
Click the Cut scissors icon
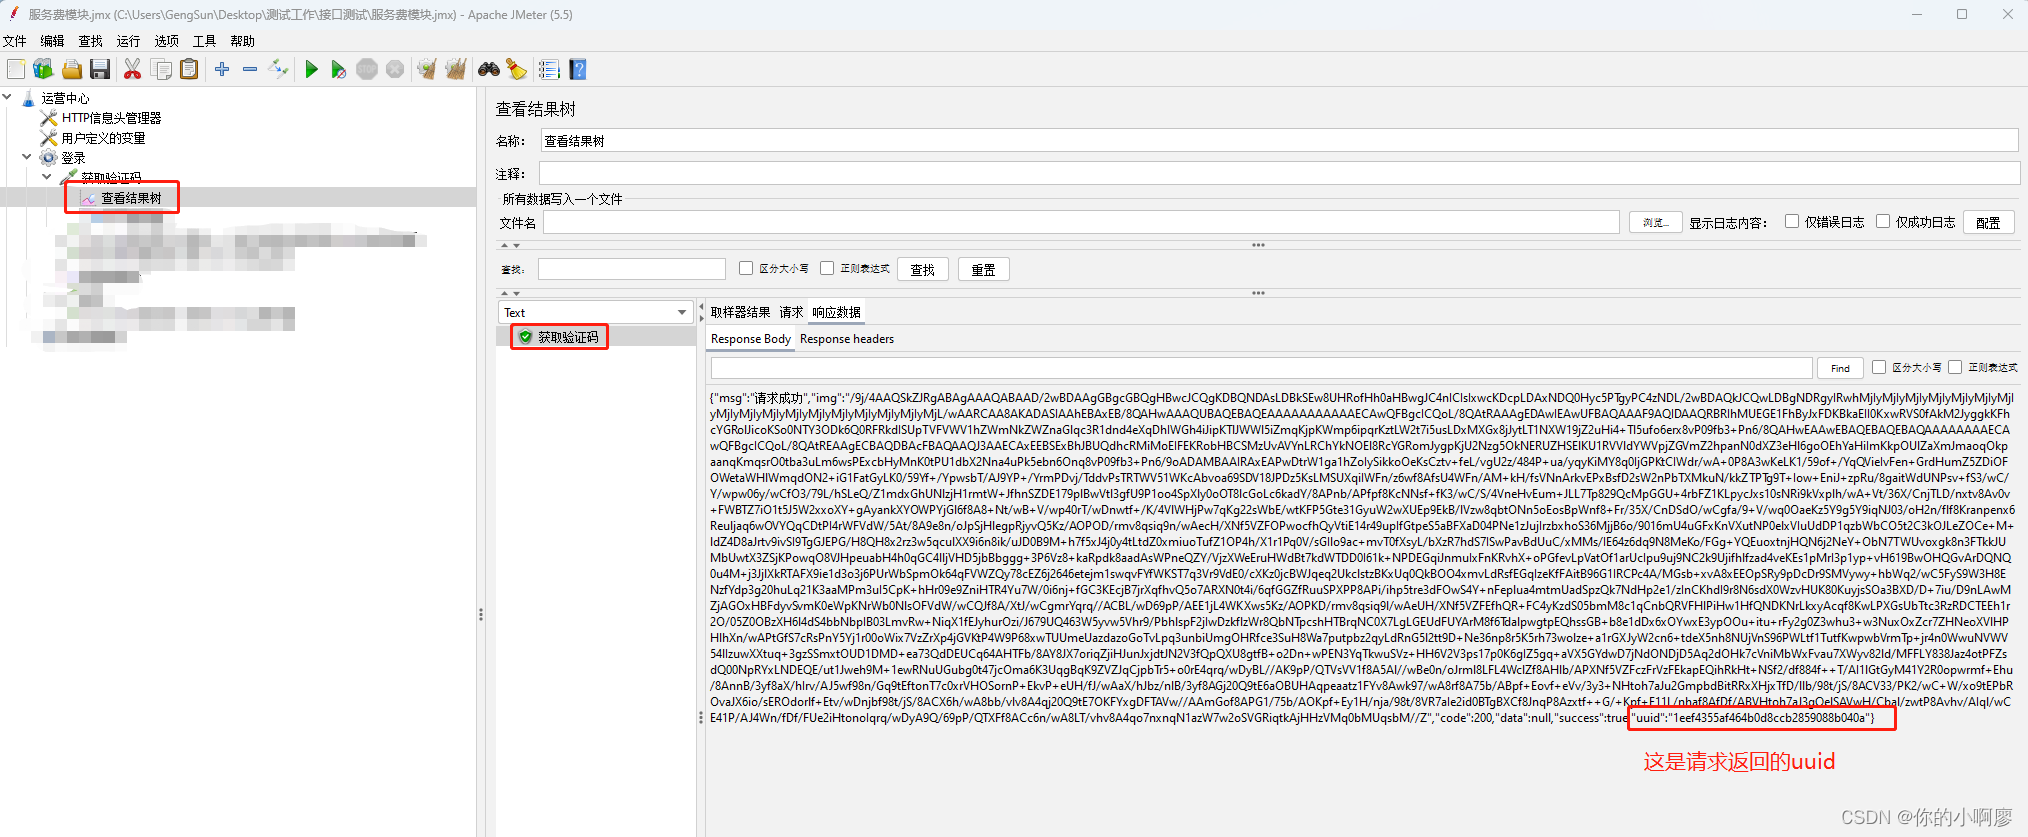132,69
